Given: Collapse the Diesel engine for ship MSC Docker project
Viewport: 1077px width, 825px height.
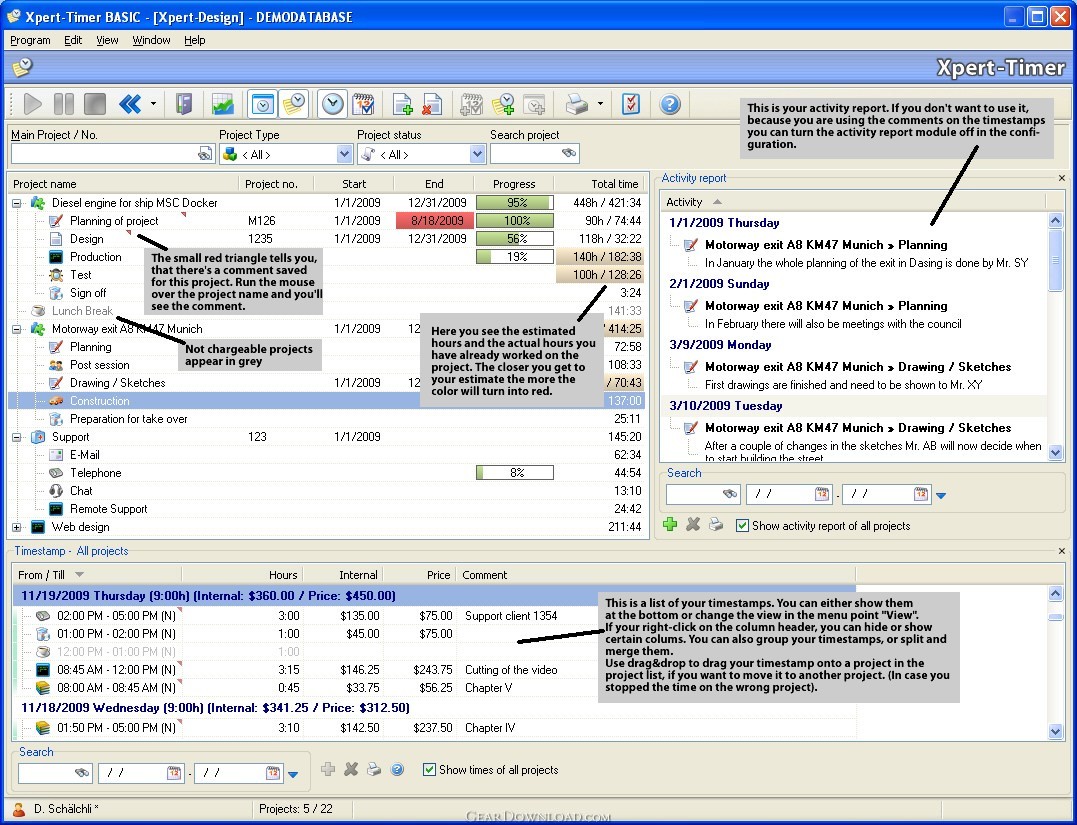Looking at the screenshot, I should pyautogui.click(x=17, y=203).
